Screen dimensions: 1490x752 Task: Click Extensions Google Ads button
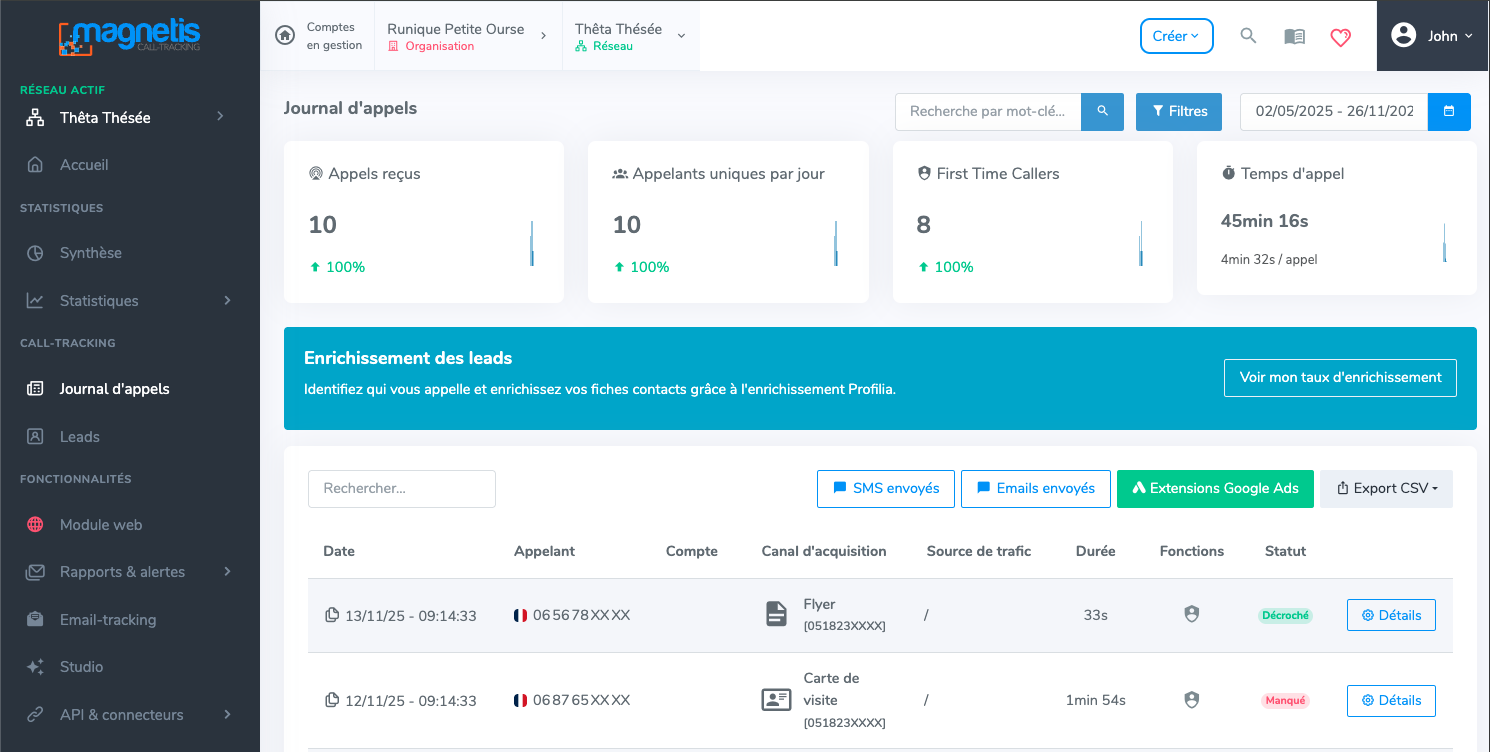[1214, 489]
